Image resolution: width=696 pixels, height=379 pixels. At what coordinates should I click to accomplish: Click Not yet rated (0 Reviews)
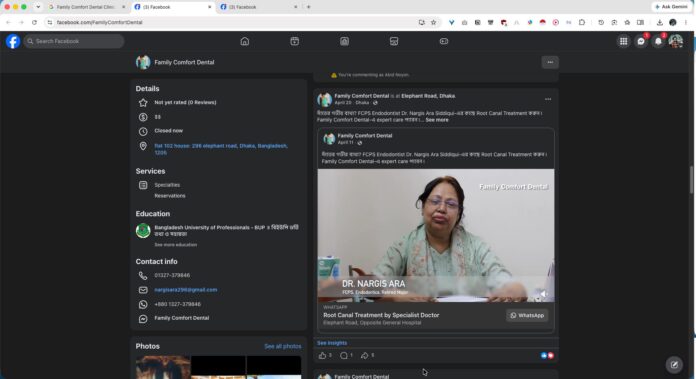click(x=185, y=103)
